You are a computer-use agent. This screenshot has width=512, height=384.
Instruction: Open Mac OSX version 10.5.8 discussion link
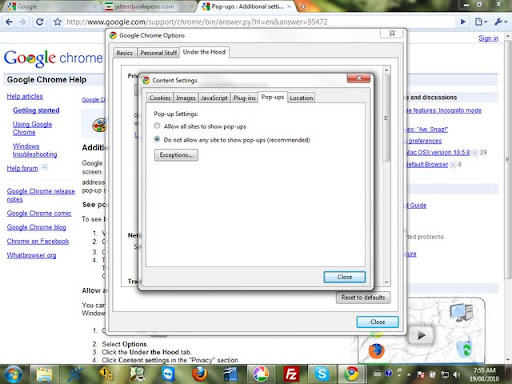(x=438, y=152)
